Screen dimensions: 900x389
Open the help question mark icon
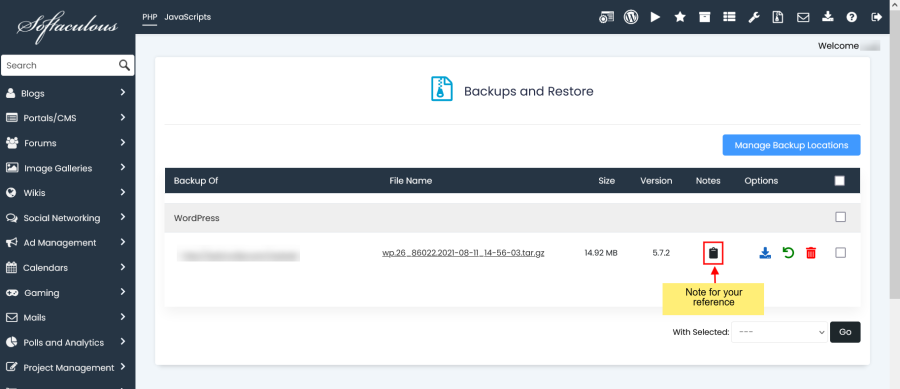pyautogui.click(x=852, y=17)
